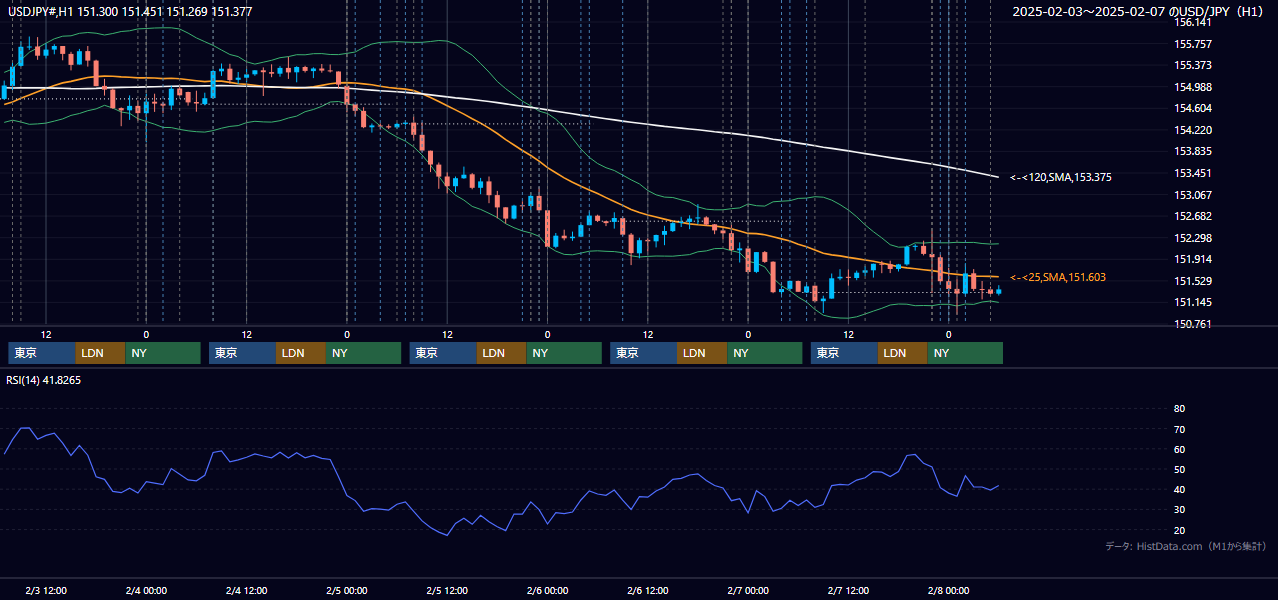Image resolution: width=1278 pixels, height=600 pixels.
Task: Click the 151.529 price axis label
Action: [1192, 281]
